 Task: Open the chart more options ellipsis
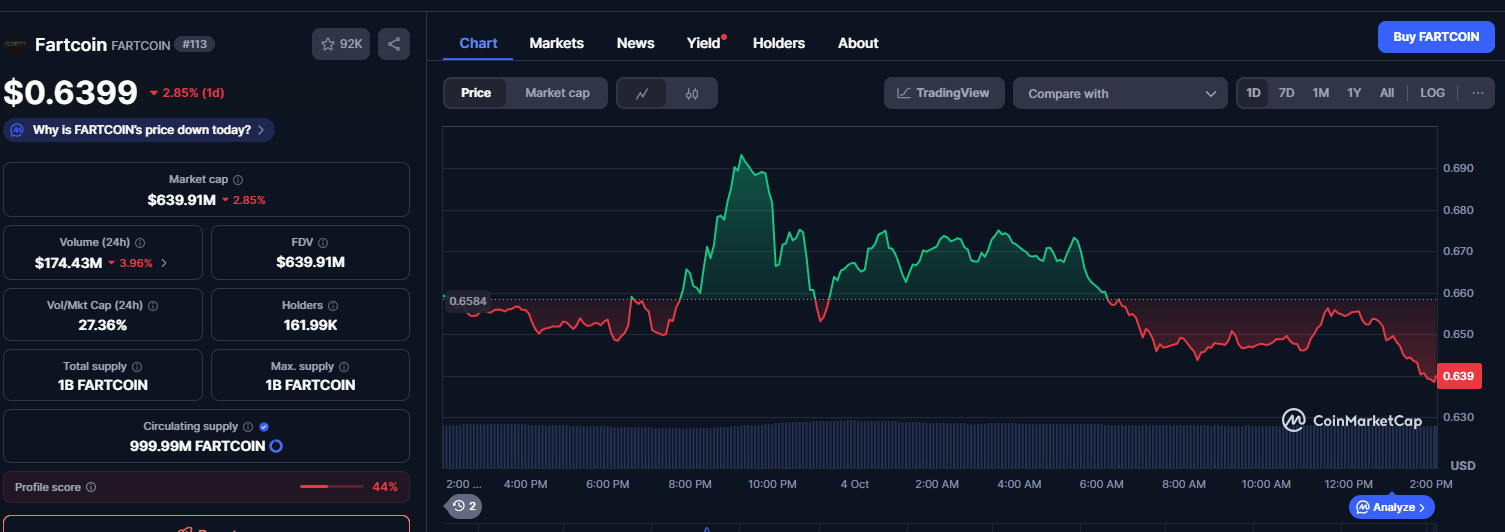[1477, 93]
